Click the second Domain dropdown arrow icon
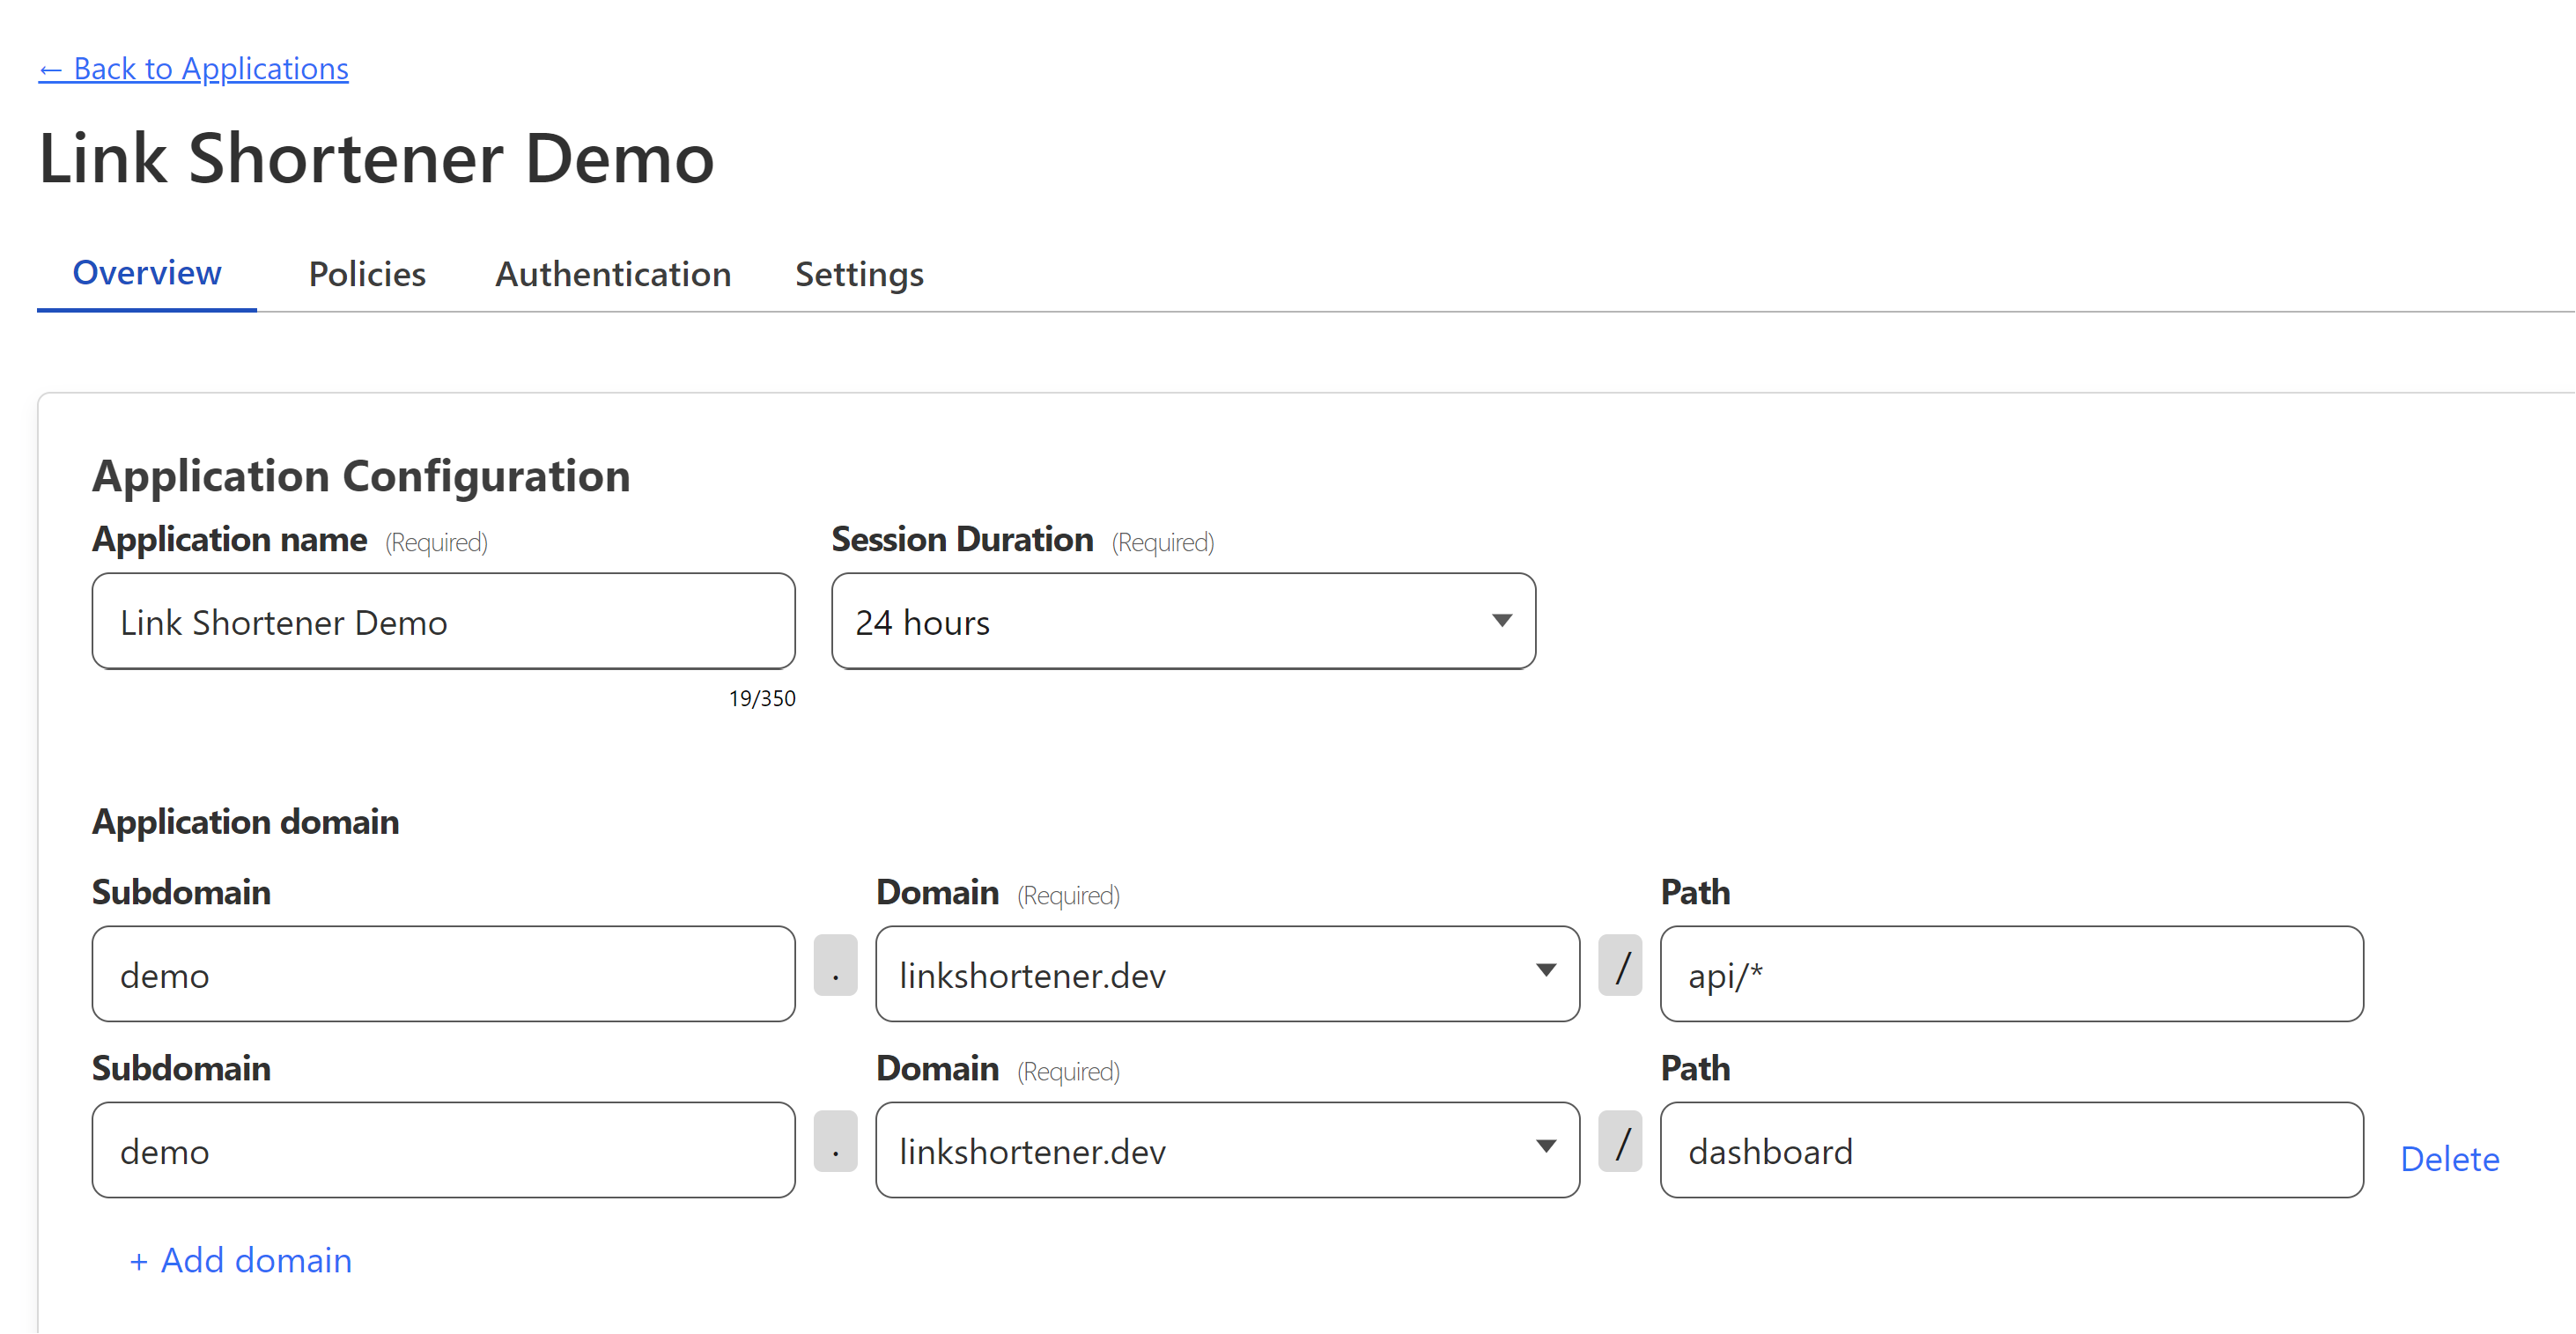 [x=1545, y=1147]
